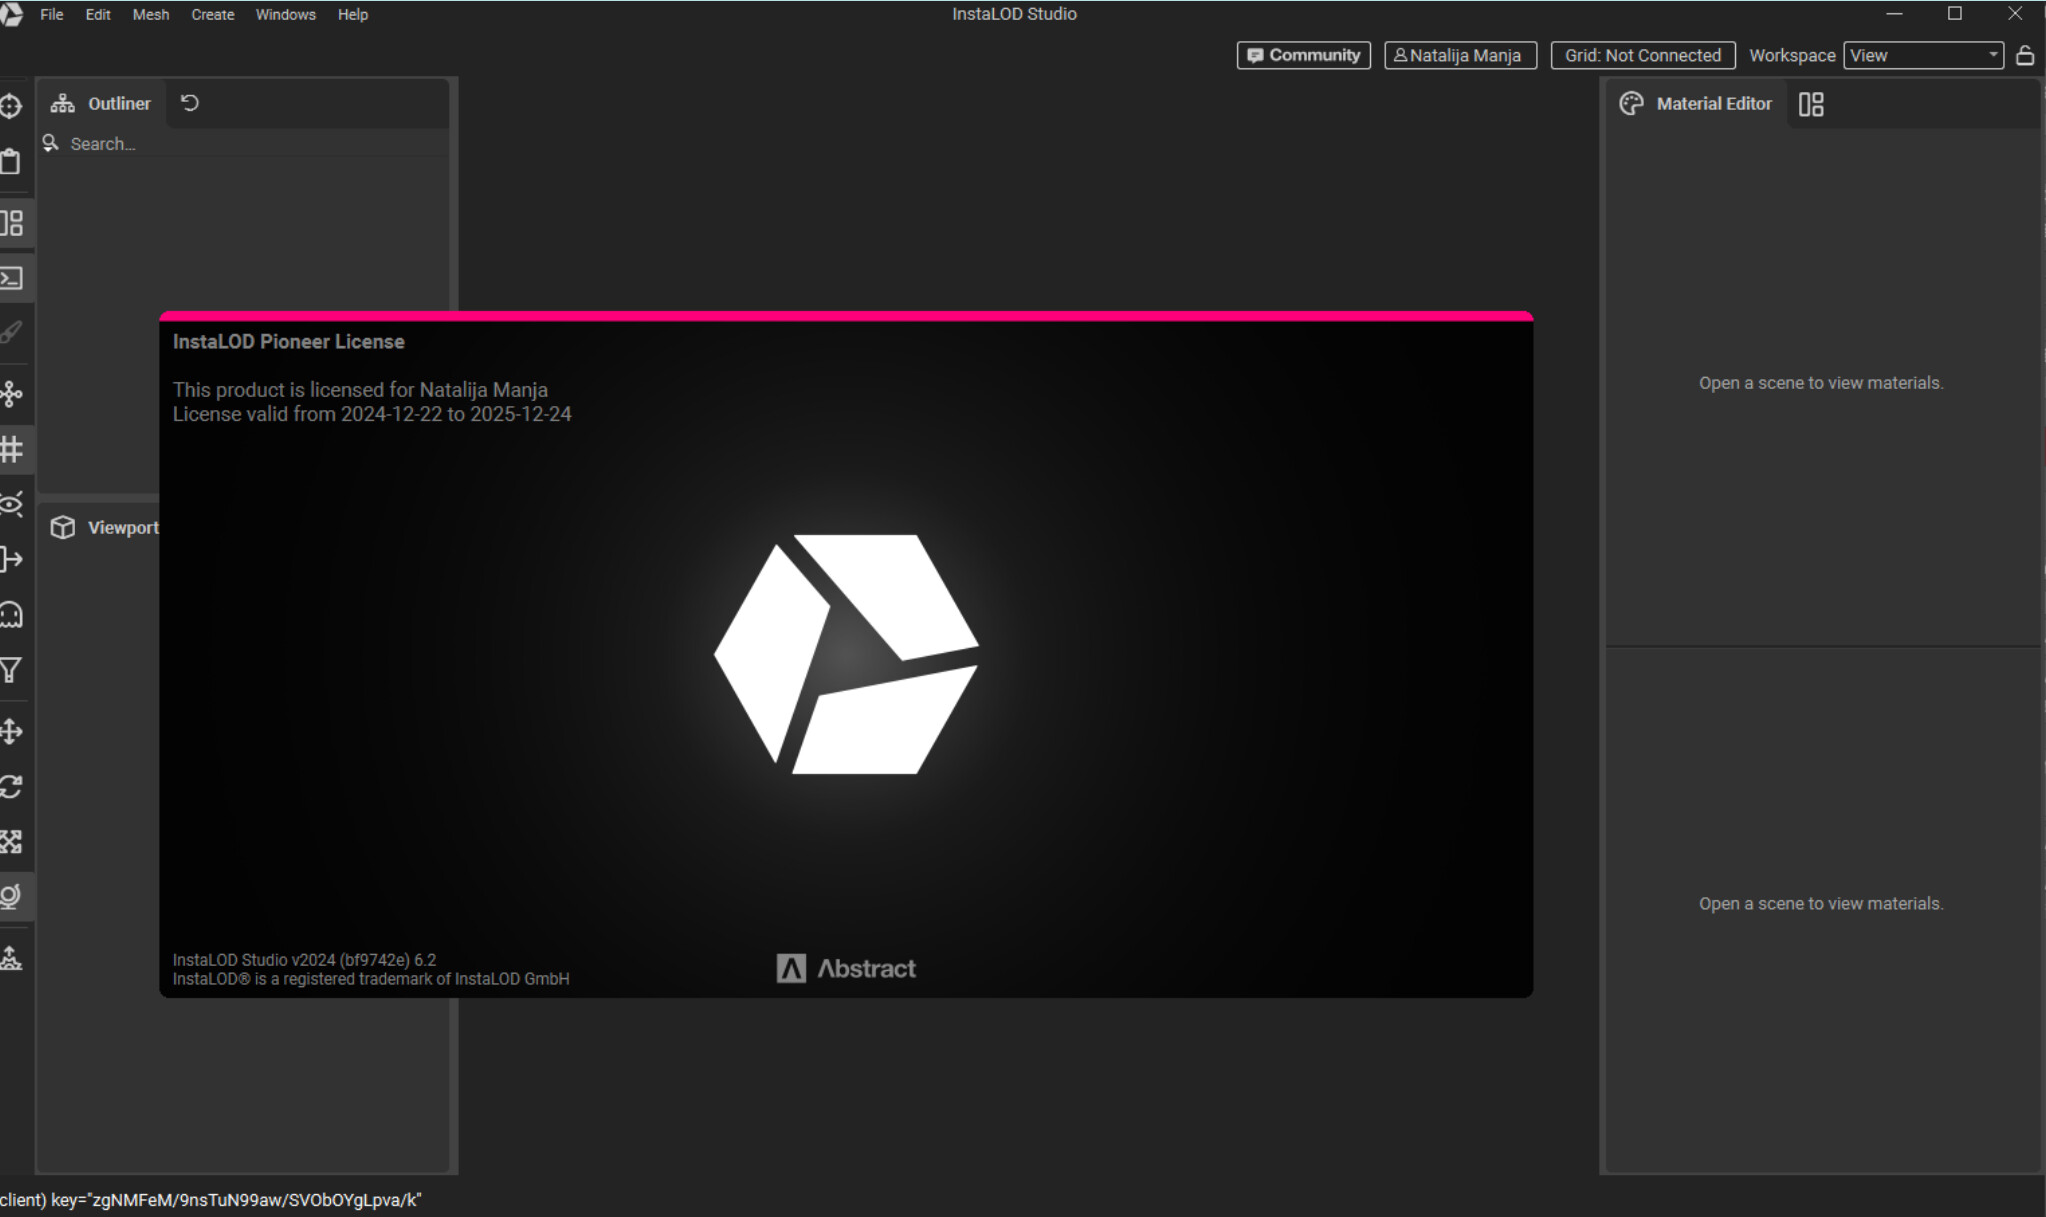Select the move translate tool icon
The height and width of the screenshot is (1217, 2046).
(x=11, y=731)
